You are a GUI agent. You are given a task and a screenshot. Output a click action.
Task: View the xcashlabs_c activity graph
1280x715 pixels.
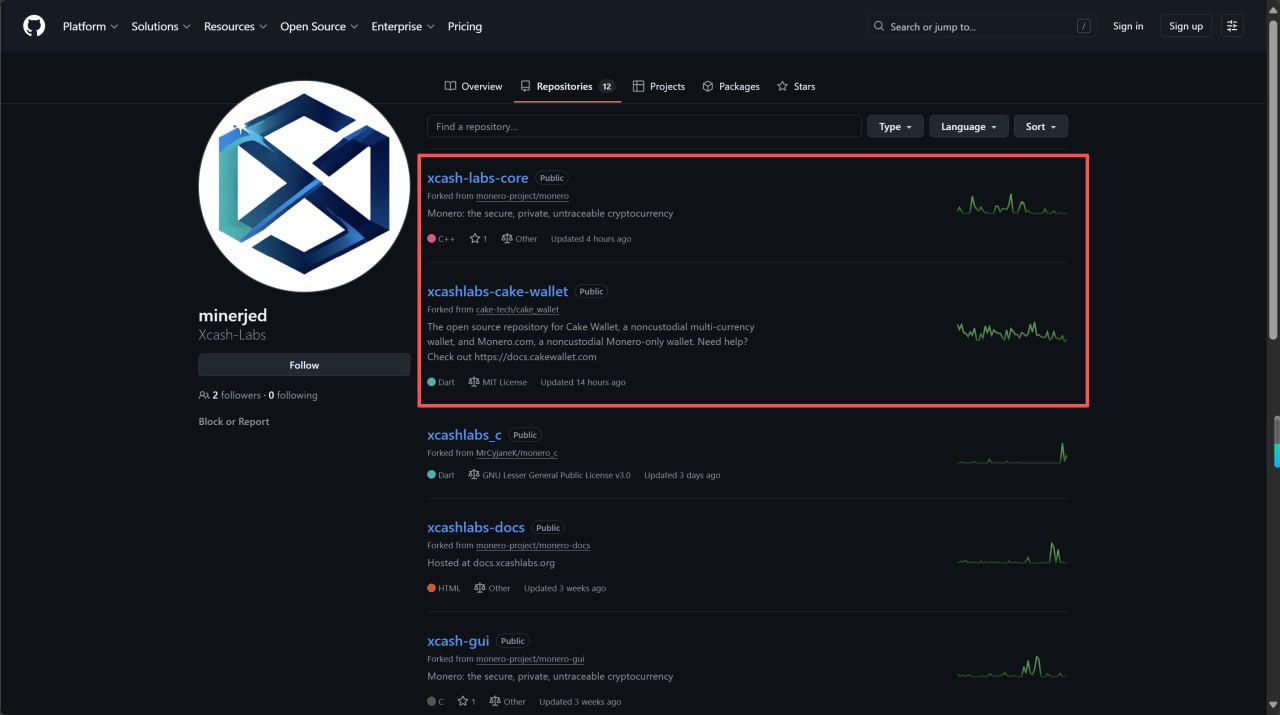pos(1011,453)
